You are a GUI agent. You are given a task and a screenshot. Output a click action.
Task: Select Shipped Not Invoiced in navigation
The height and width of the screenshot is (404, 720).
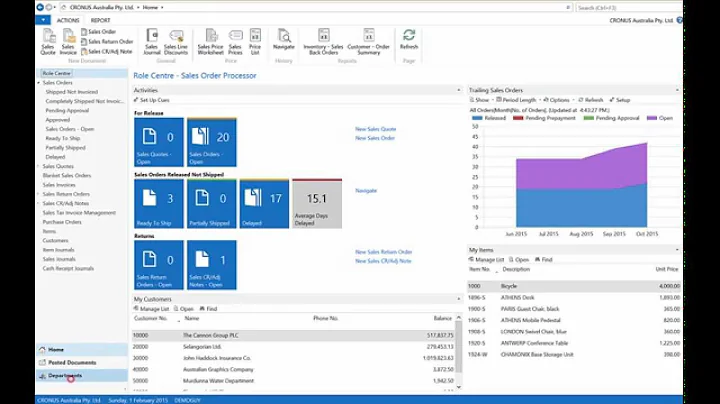pyautogui.click(x=72, y=92)
